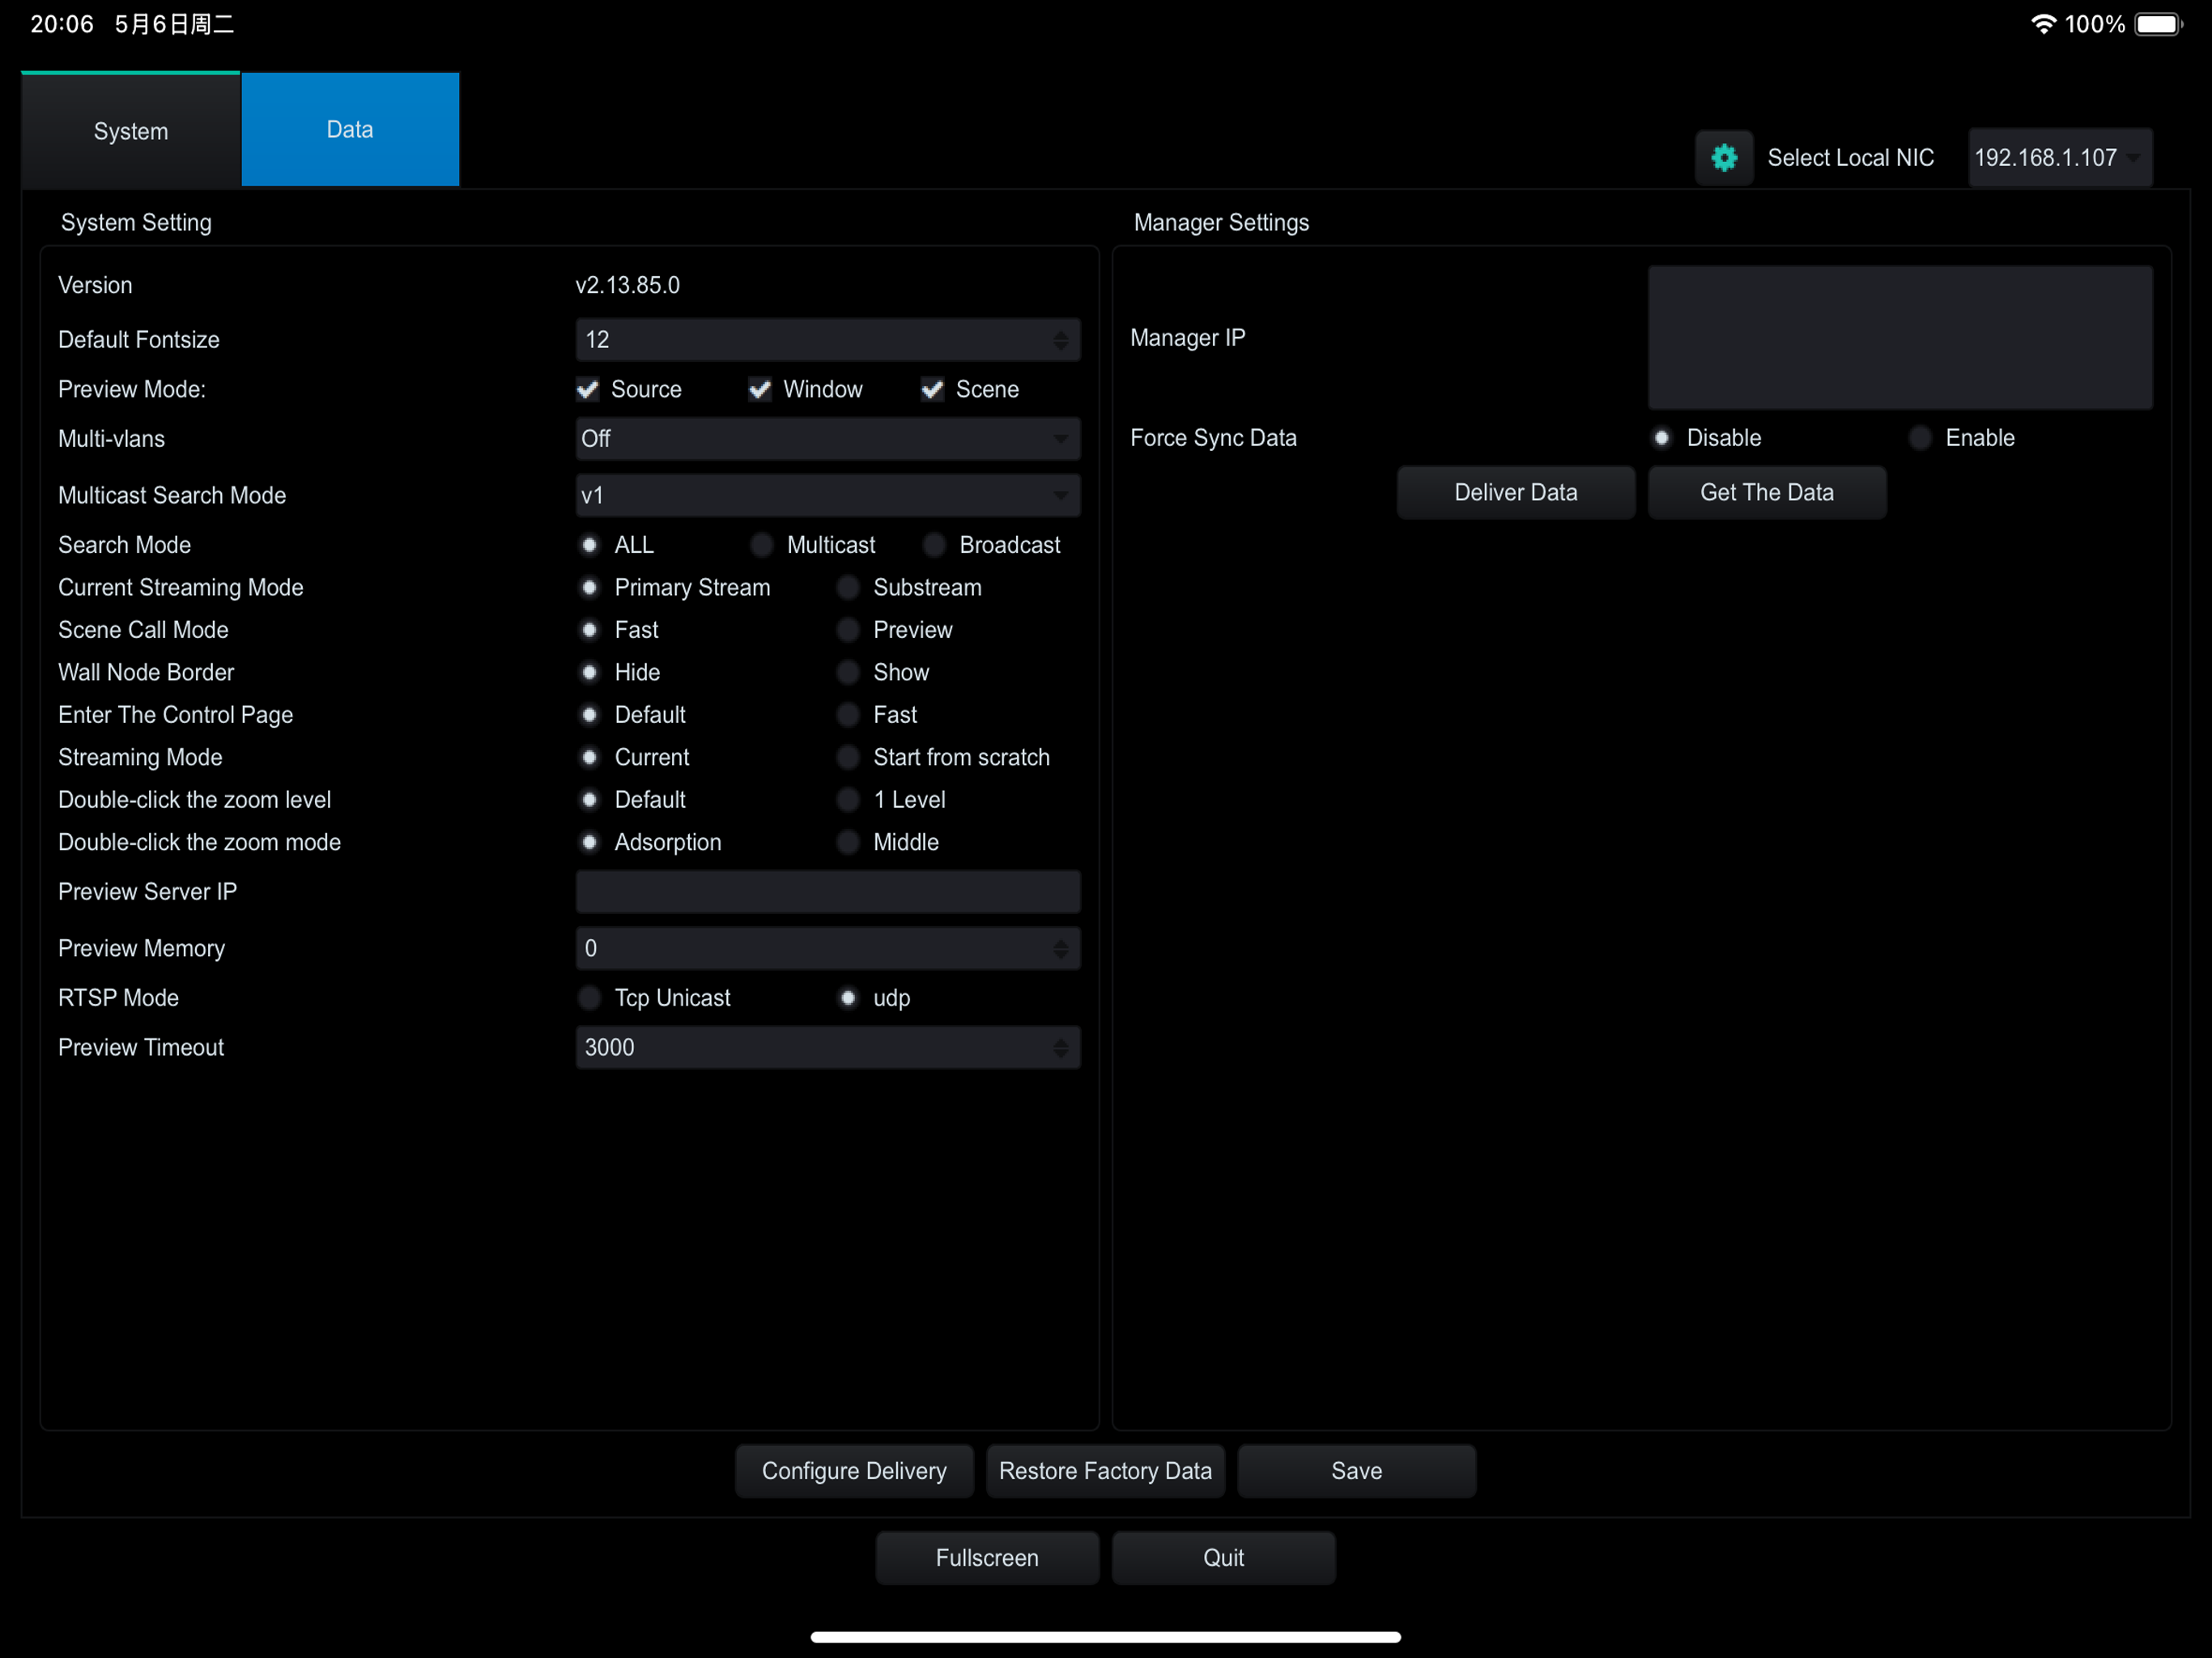Viewport: 2212px width, 1658px height.
Task: Select ALL search mode
Action: (589, 545)
